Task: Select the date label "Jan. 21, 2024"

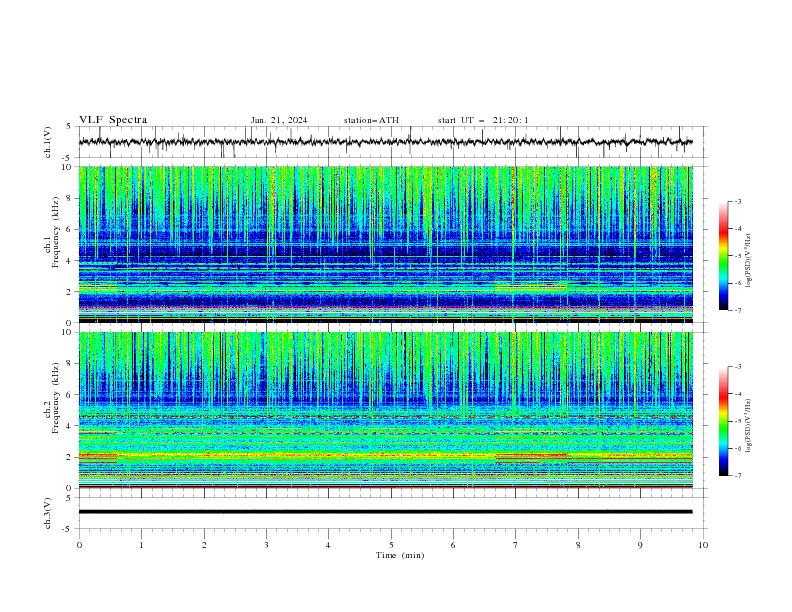Action: (279, 120)
